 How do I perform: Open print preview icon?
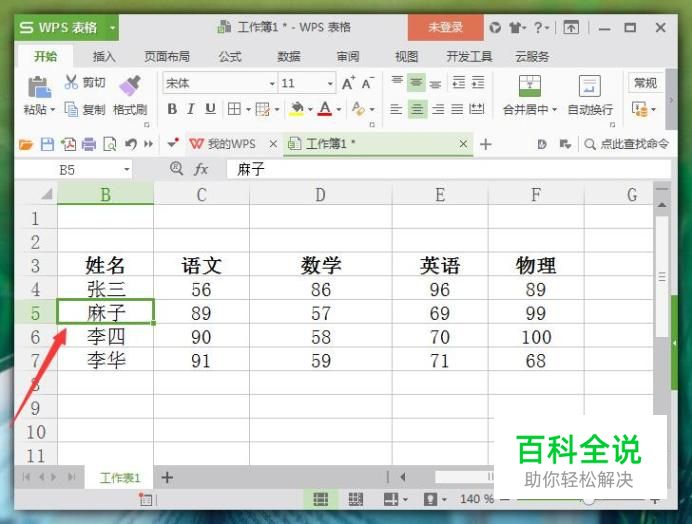[109, 144]
